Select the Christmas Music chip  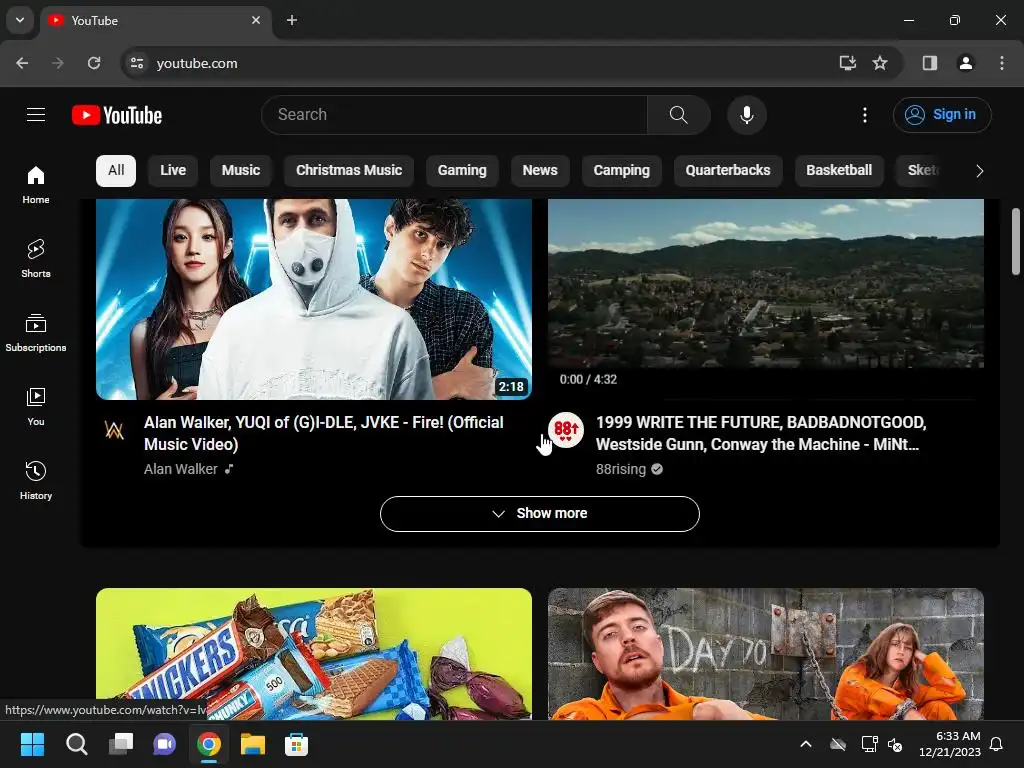tap(349, 171)
